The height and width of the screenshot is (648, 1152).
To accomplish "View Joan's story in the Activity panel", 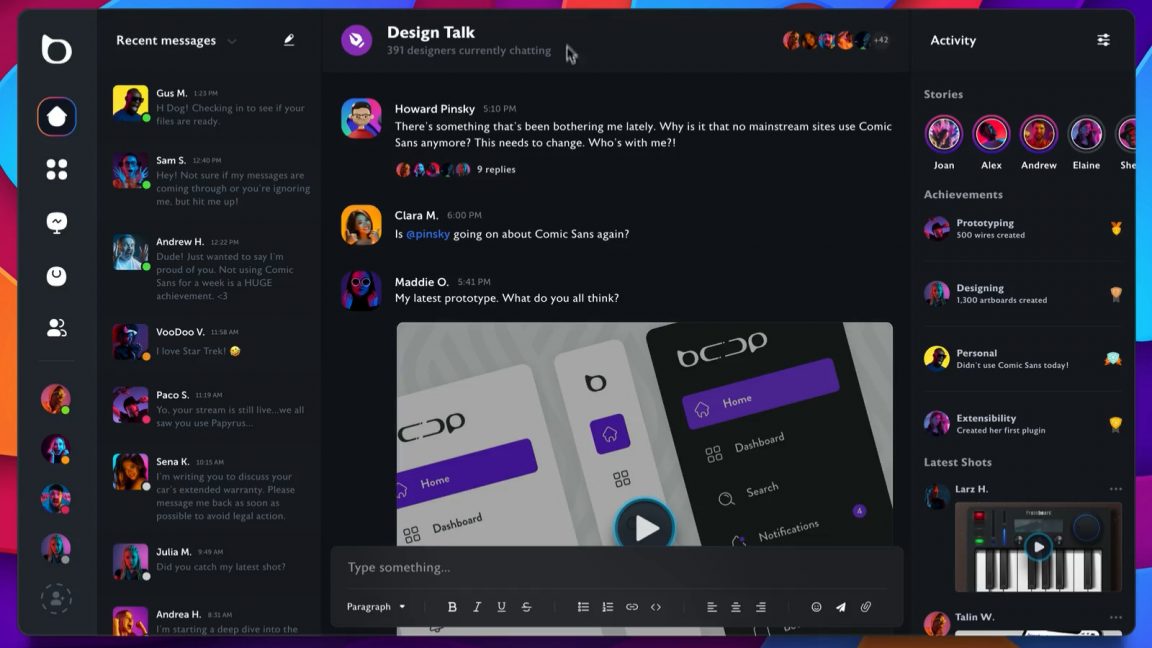I will click(x=943, y=134).
